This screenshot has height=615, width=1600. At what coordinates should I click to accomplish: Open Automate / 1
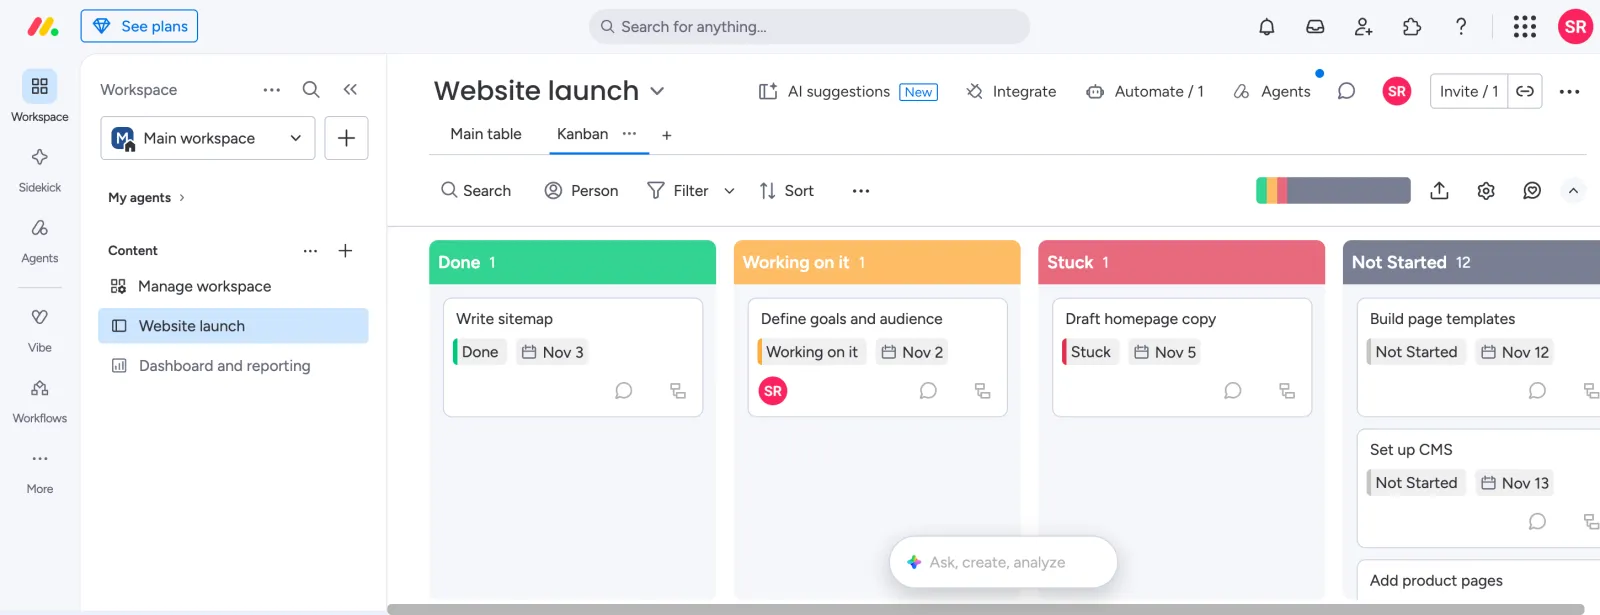[x=1145, y=91]
